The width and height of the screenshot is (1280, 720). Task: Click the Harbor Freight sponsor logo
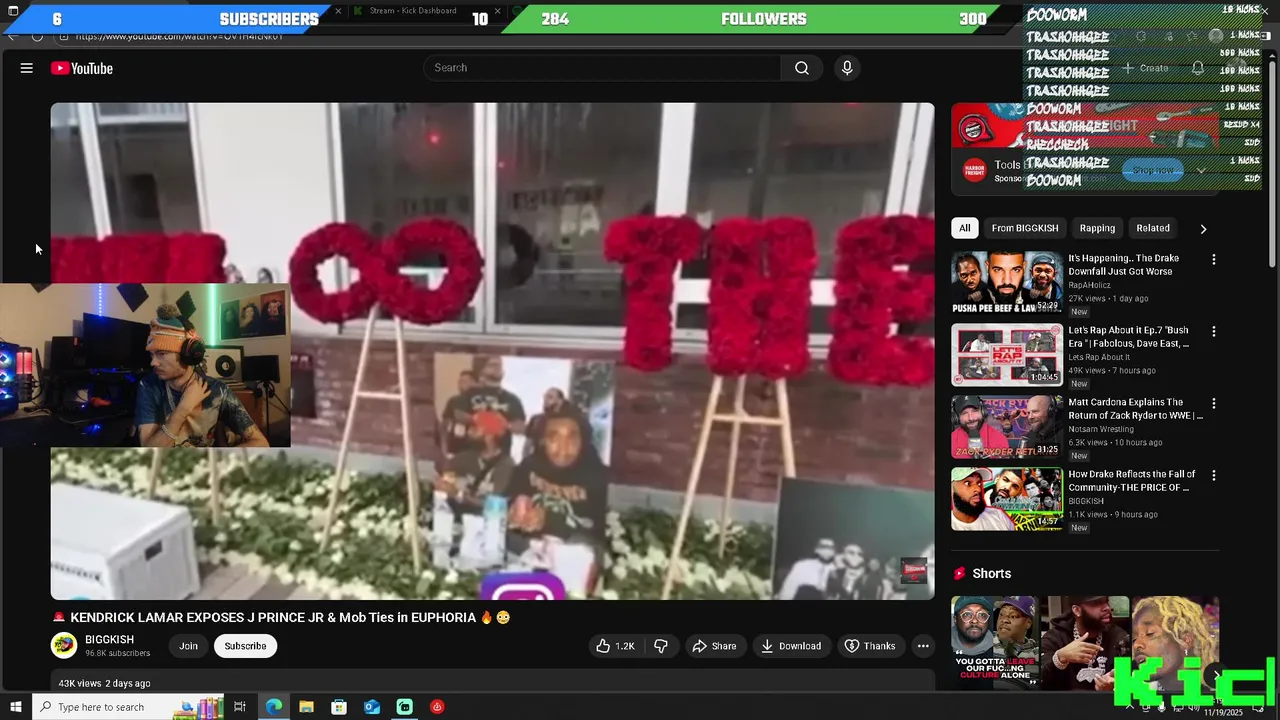pos(974,170)
